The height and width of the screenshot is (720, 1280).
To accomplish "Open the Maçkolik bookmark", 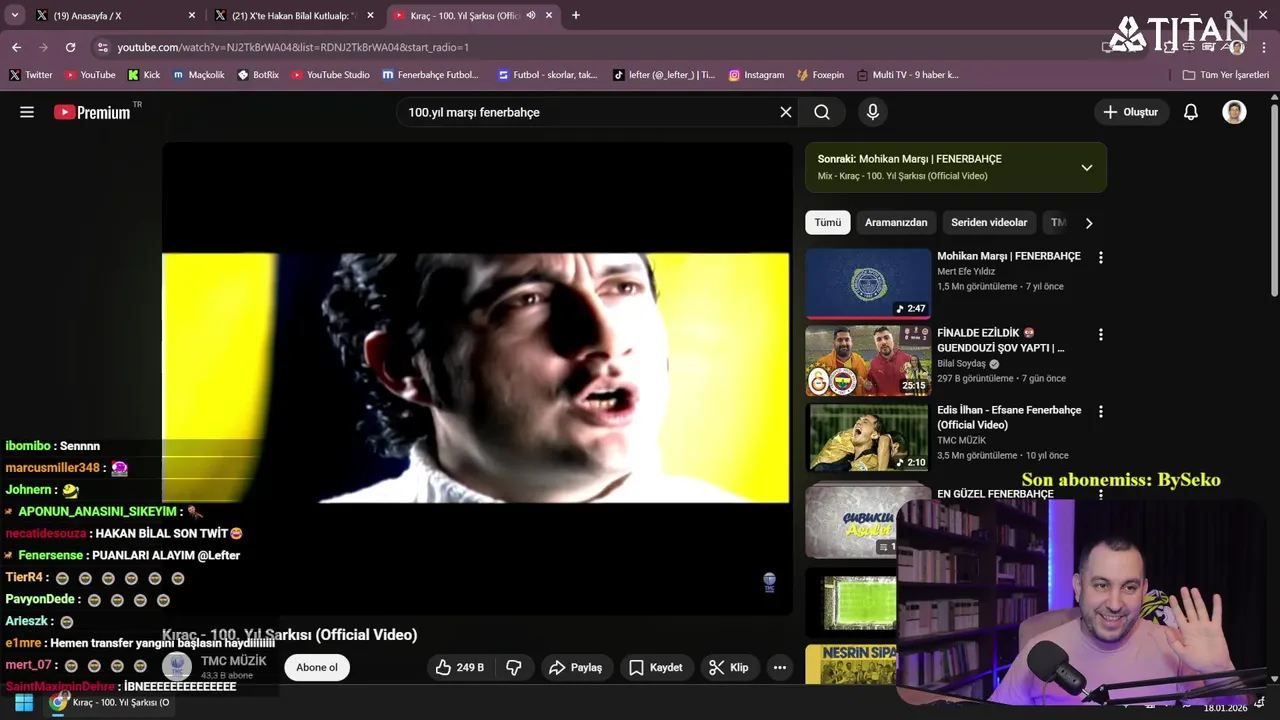I will [x=198, y=75].
